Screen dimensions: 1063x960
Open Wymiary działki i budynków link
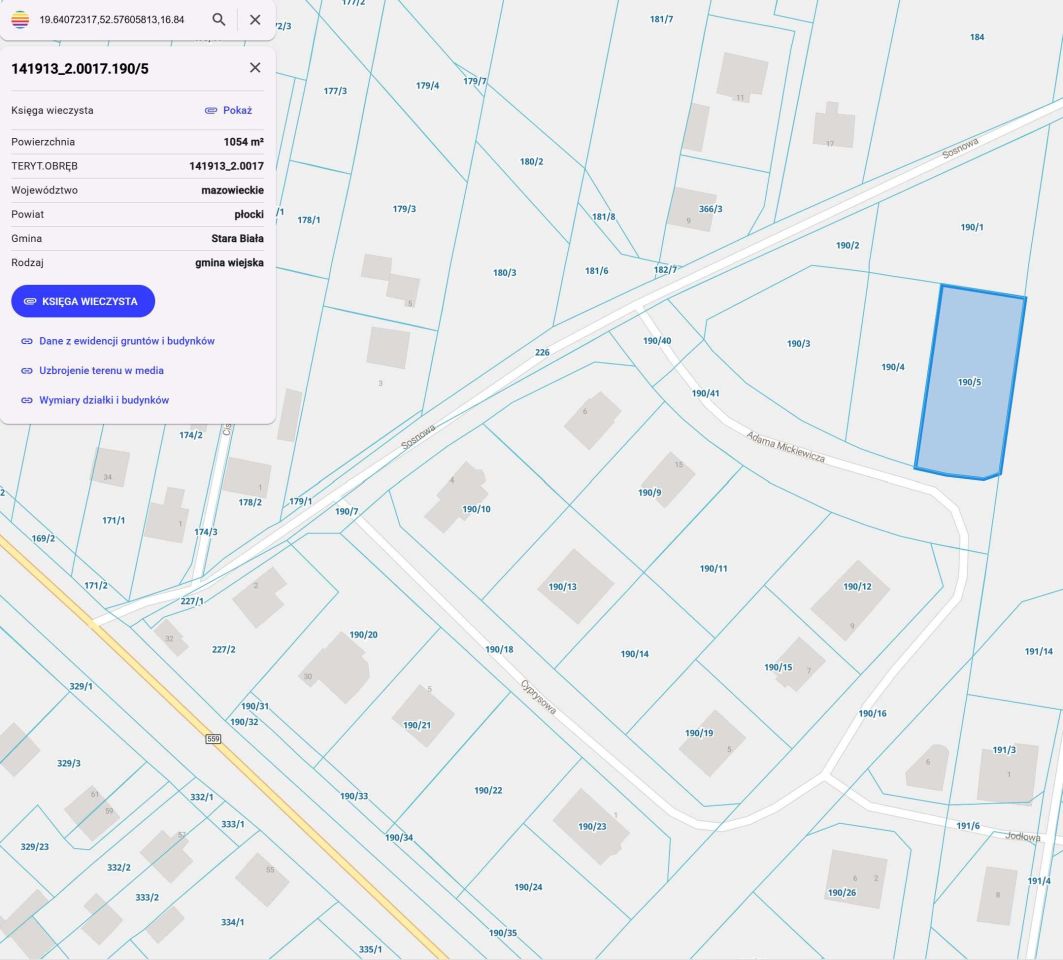coord(104,400)
